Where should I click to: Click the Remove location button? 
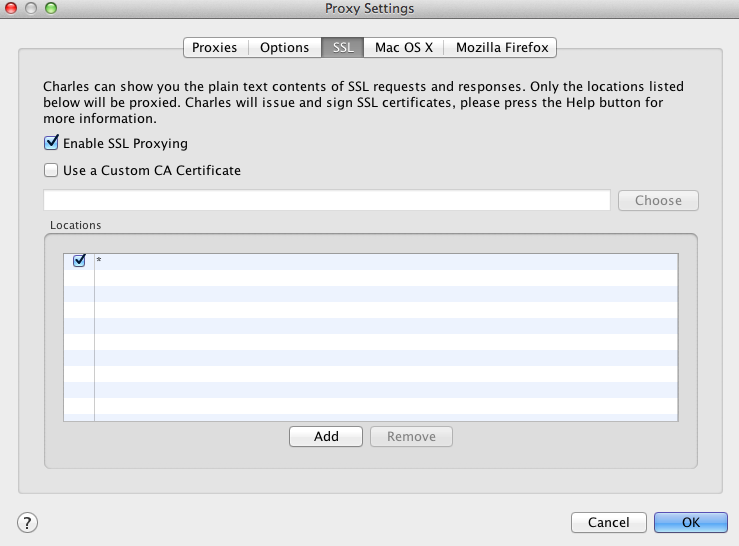(411, 437)
